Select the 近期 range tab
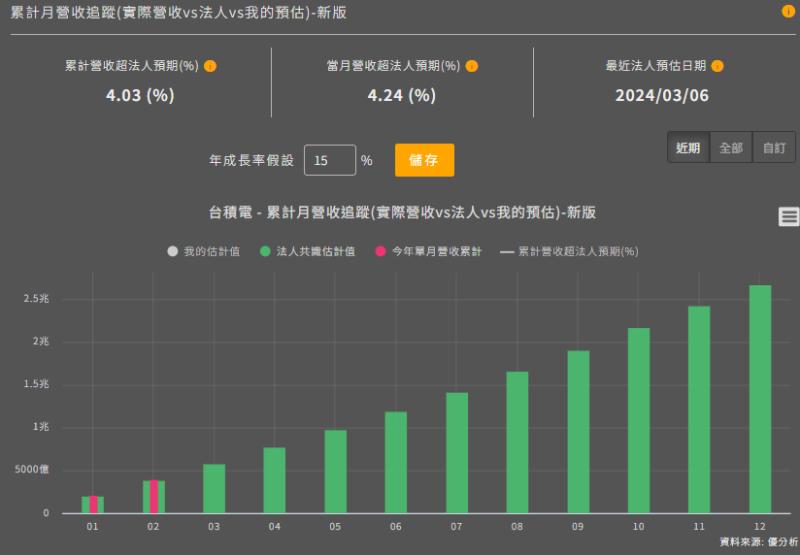 pos(688,147)
